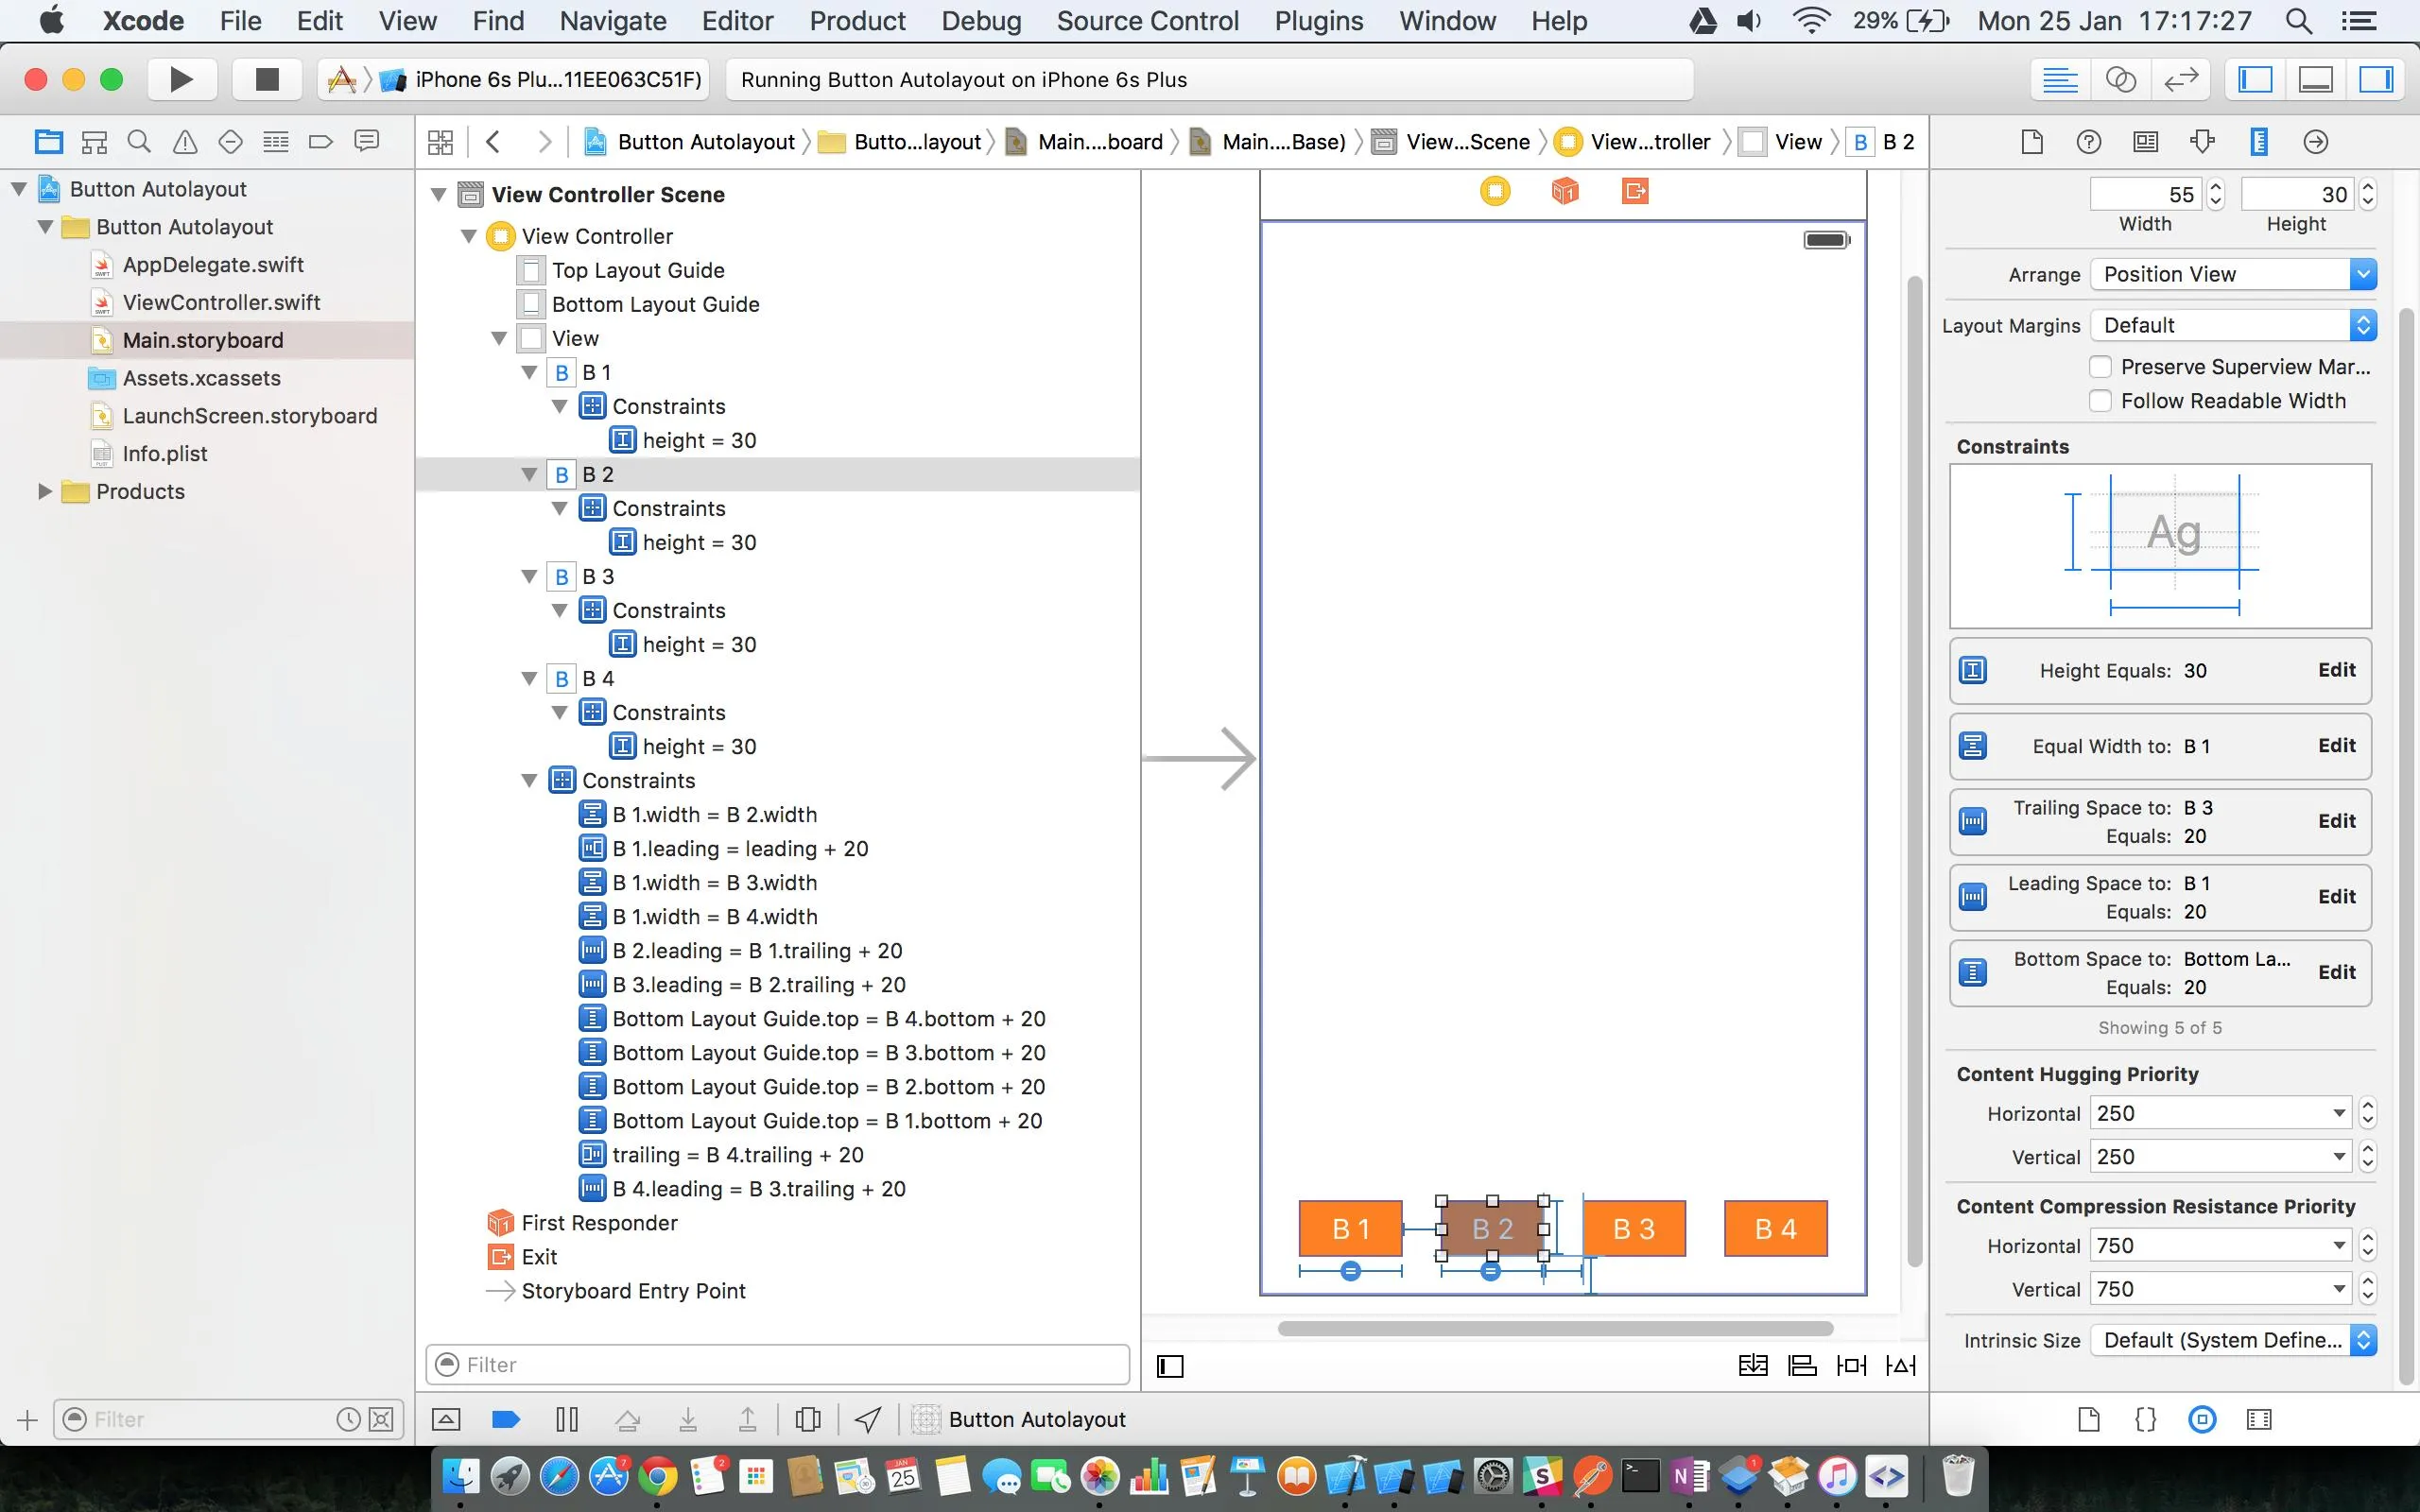The image size is (2420, 1512).
Task: Check Follow Readable Width
Action: point(2101,401)
